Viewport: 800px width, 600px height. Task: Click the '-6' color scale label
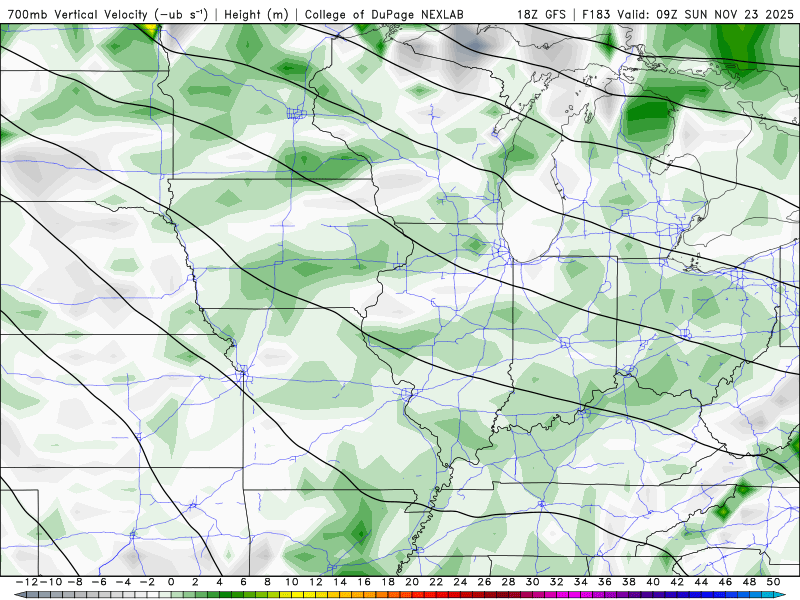(99, 582)
